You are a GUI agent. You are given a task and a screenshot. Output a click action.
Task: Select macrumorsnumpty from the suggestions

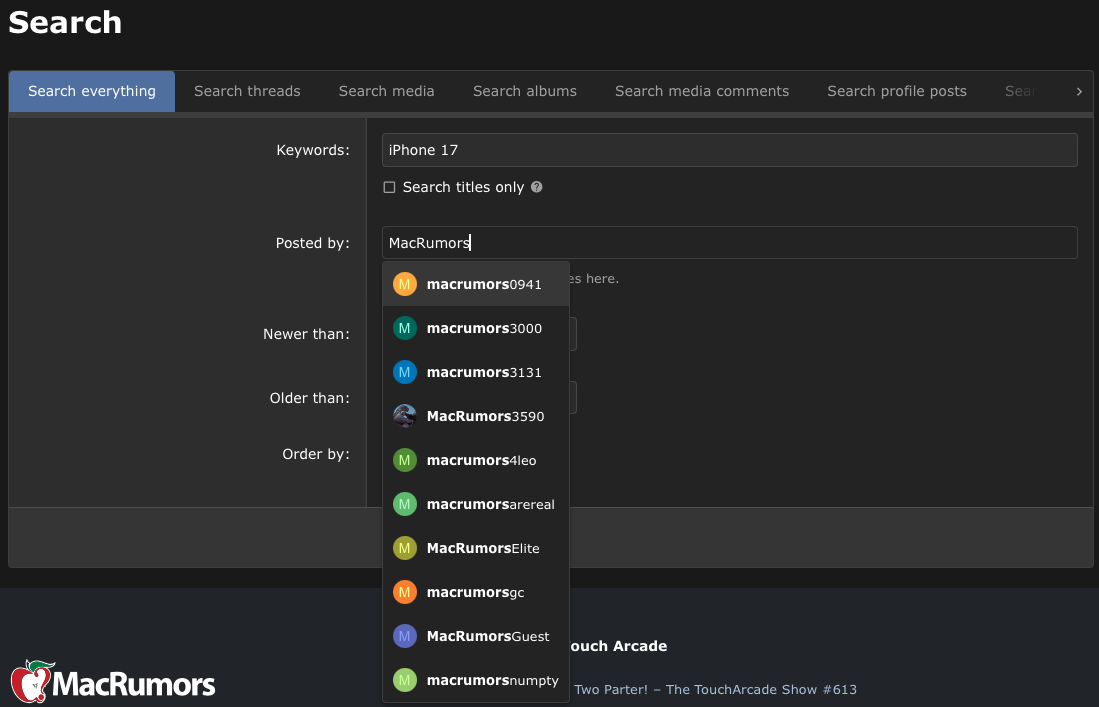click(x=476, y=680)
